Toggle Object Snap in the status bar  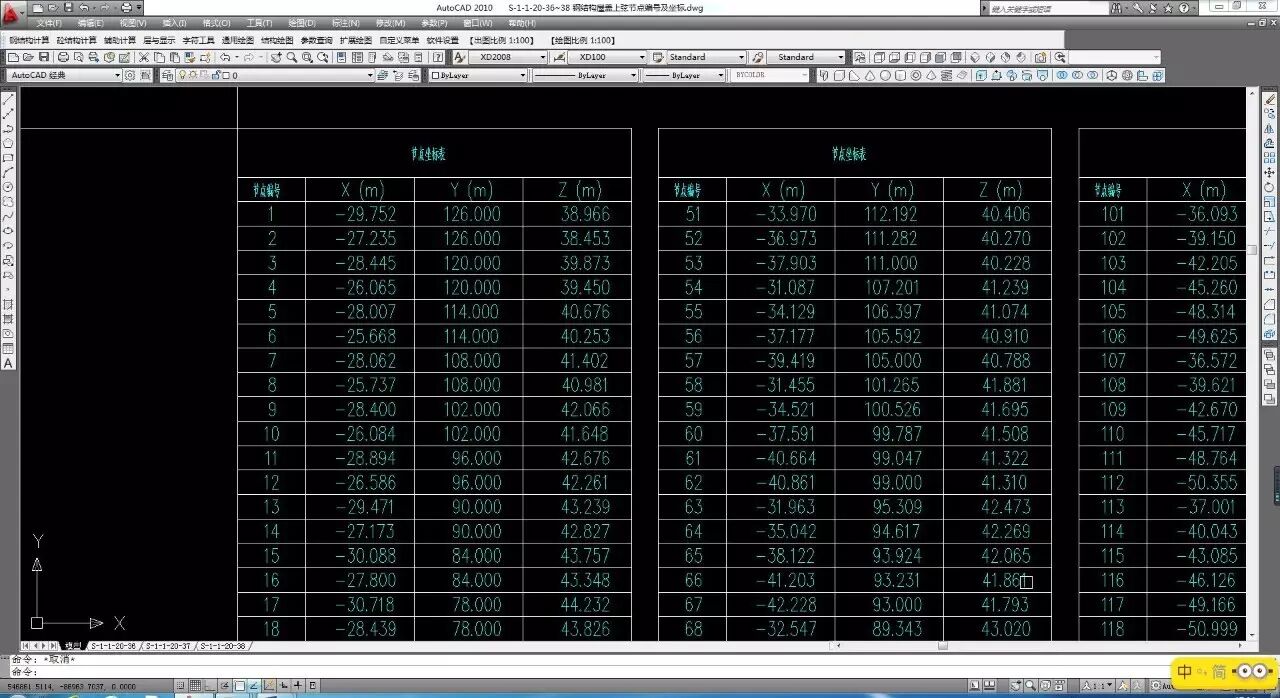coord(240,686)
